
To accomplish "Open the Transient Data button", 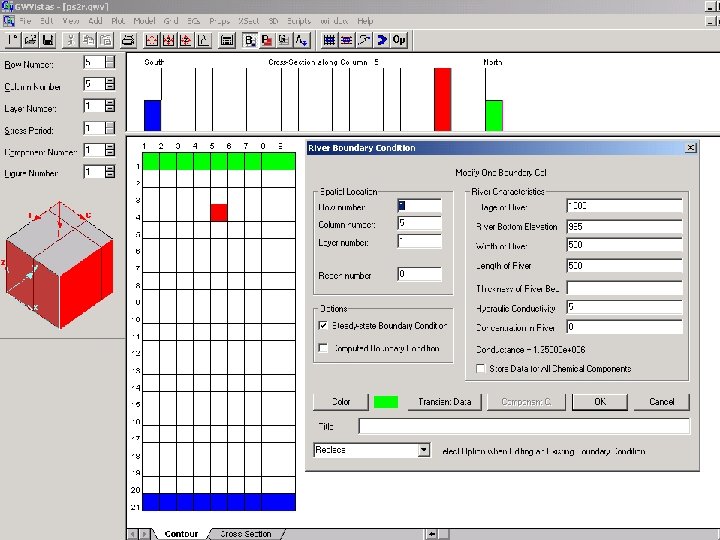I will click(x=444, y=402).
